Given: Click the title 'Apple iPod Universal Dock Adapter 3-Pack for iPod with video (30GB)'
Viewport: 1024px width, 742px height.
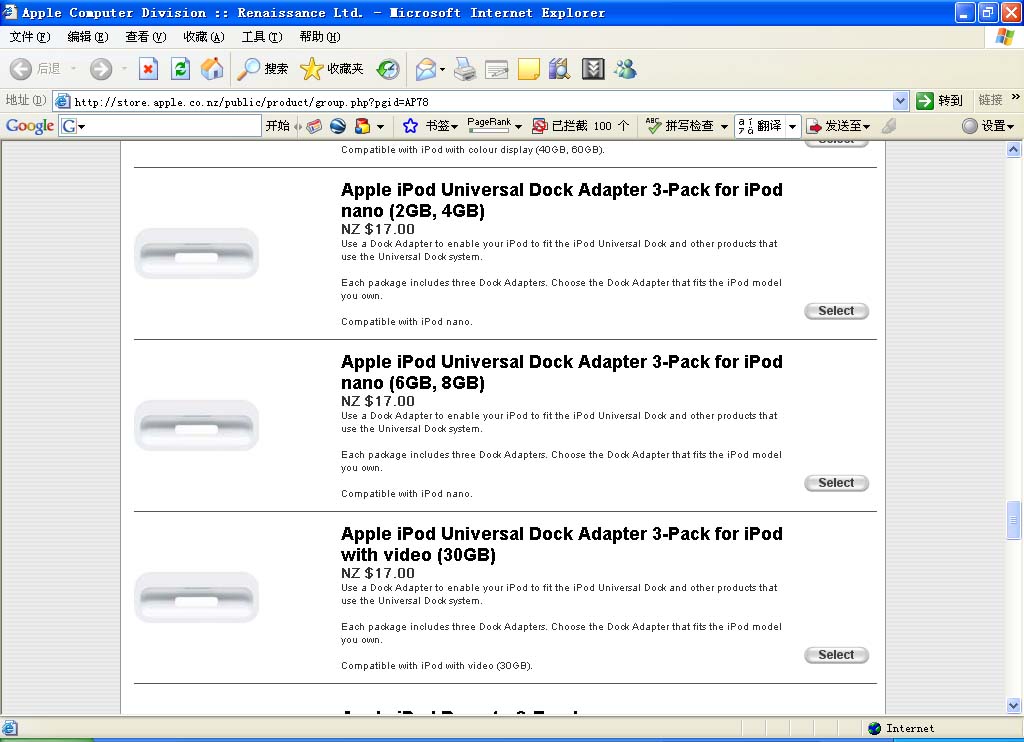Looking at the screenshot, I should click(562, 544).
